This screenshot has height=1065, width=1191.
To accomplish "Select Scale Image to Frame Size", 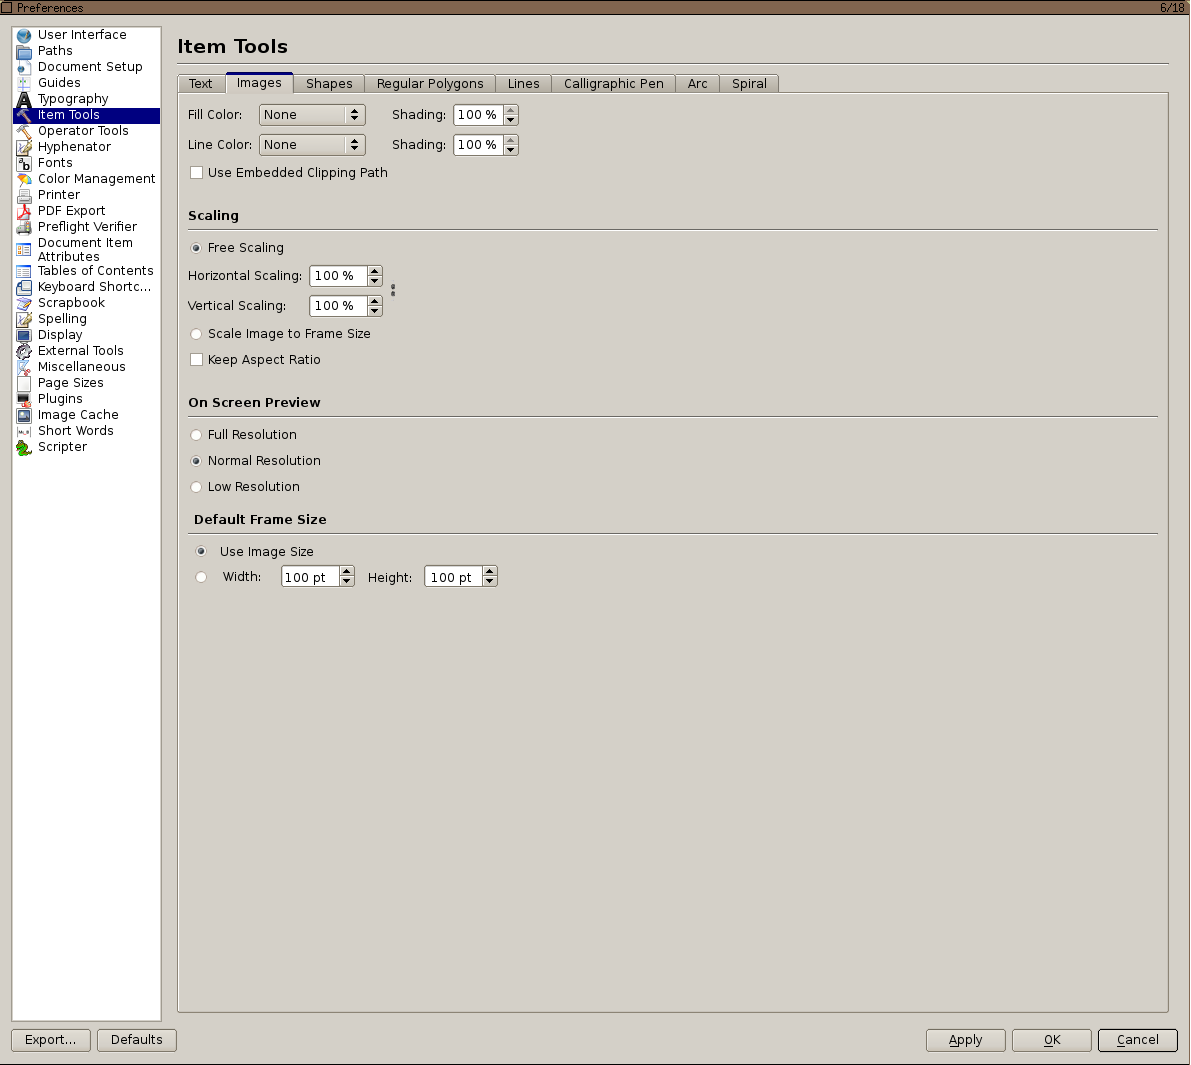I will pos(197,334).
